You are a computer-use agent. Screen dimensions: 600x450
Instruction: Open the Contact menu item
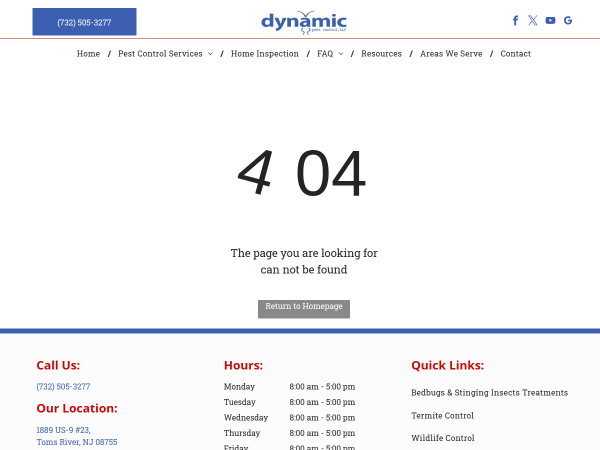pos(515,54)
